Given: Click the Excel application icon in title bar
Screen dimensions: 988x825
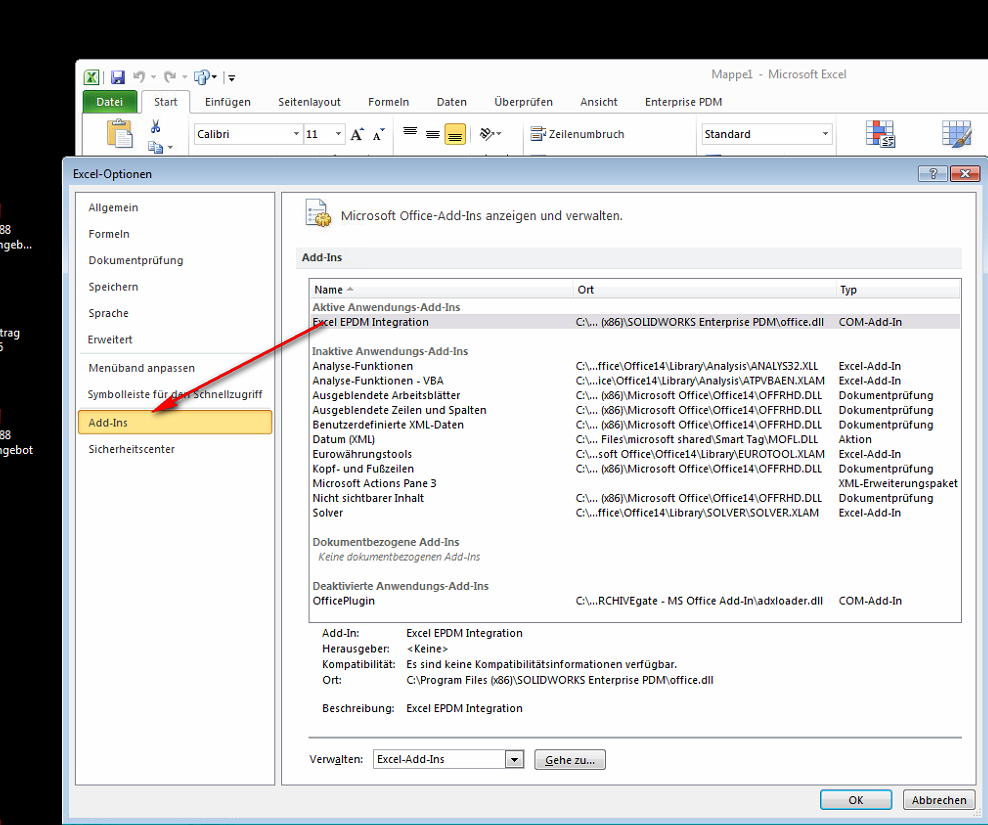Looking at the screenshot, I should [x=91, y=77].
